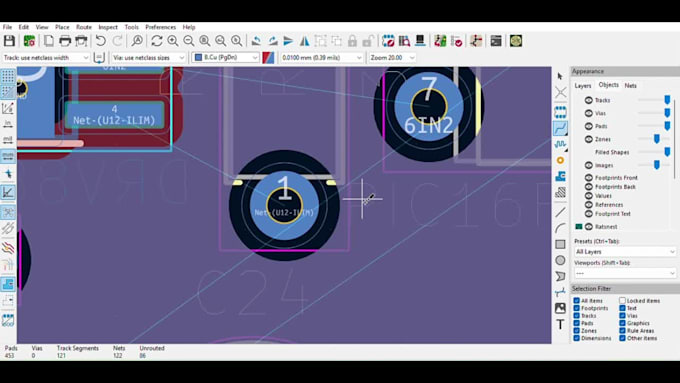
Task: Open the Presets All Layers dropdown
Action: pos(624,252)
